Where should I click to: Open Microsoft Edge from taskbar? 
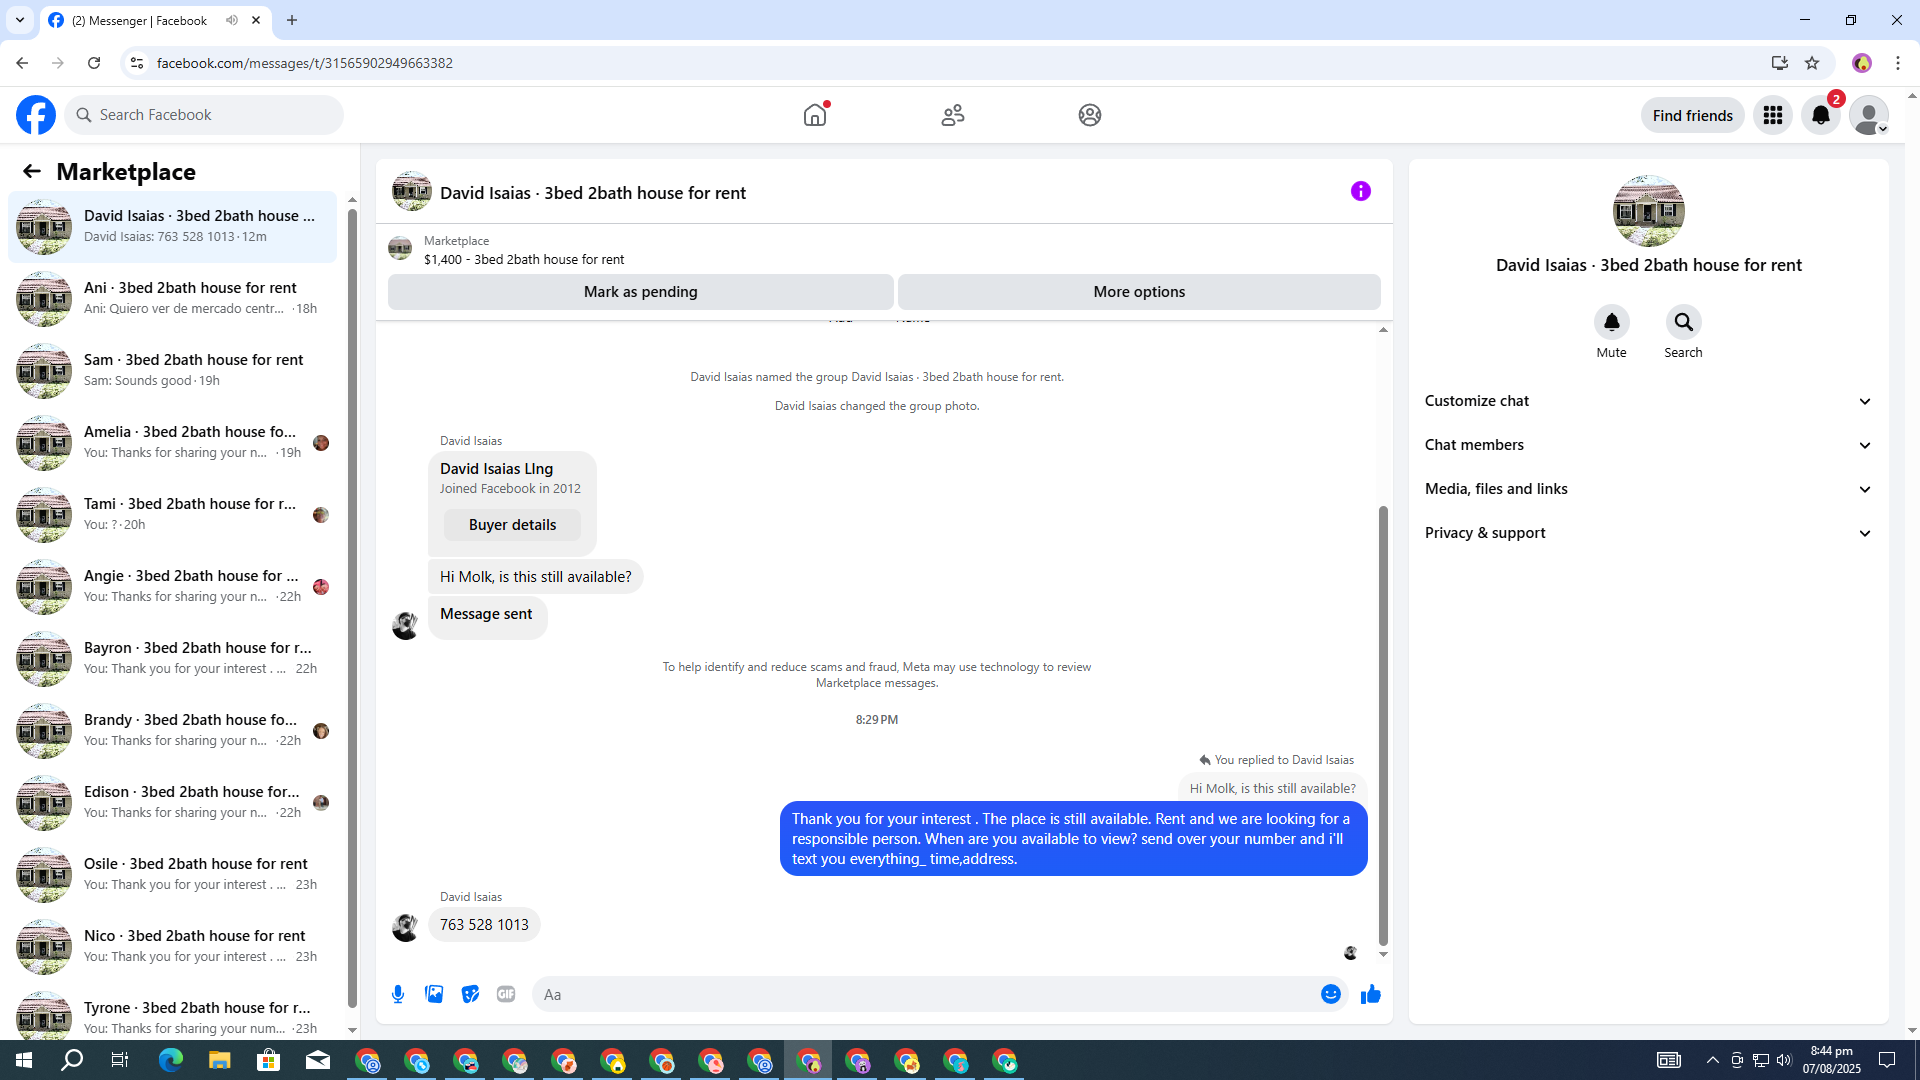(x=171, y=1060)
